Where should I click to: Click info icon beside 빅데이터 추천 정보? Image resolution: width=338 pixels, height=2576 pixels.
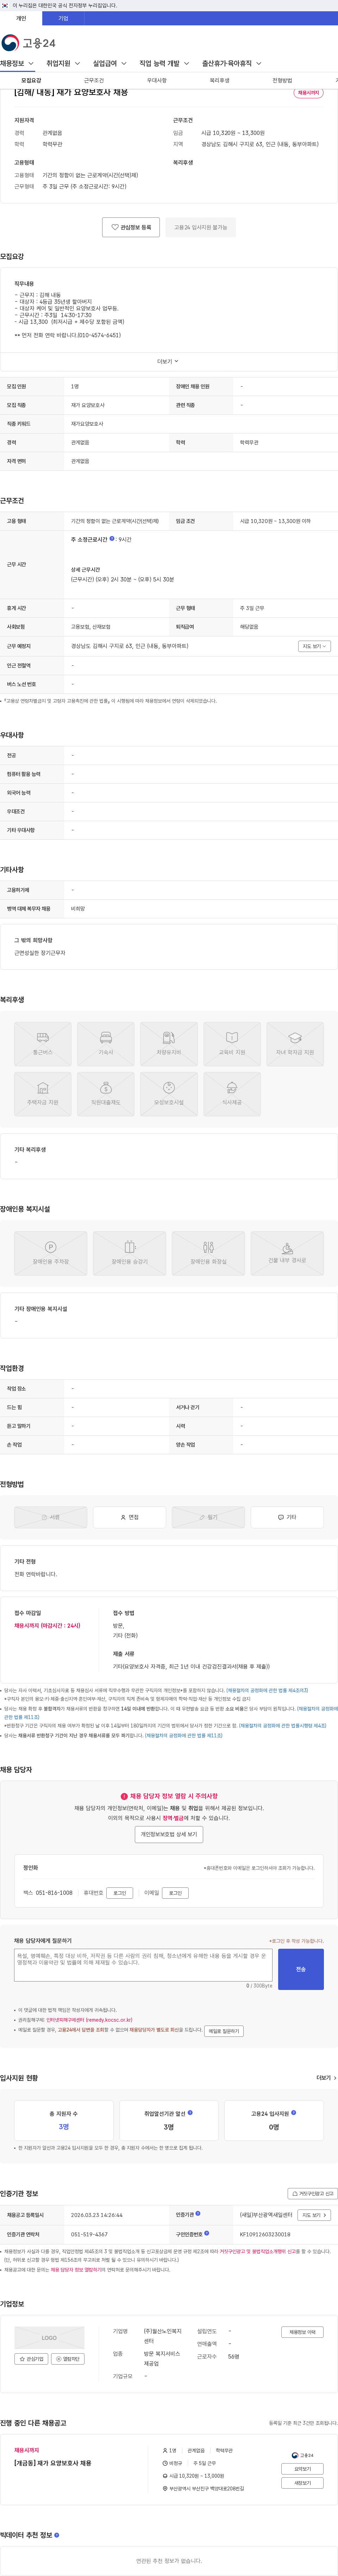(x=56, y=2535)
